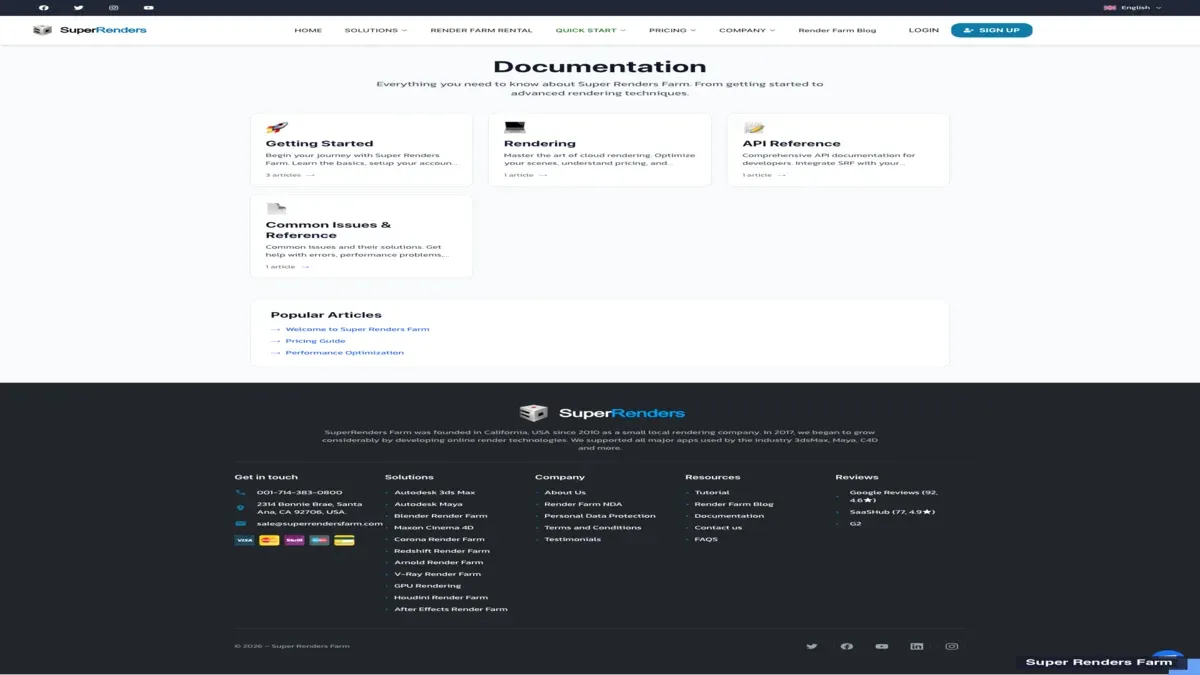
Task: Open Google Reviews link
Action: pos(893,496)
